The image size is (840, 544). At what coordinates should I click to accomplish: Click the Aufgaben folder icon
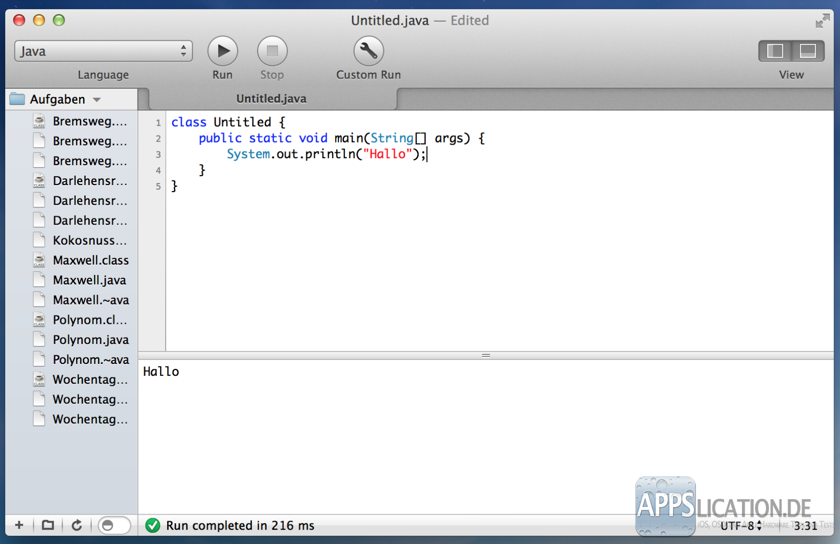tap(18, 99)
